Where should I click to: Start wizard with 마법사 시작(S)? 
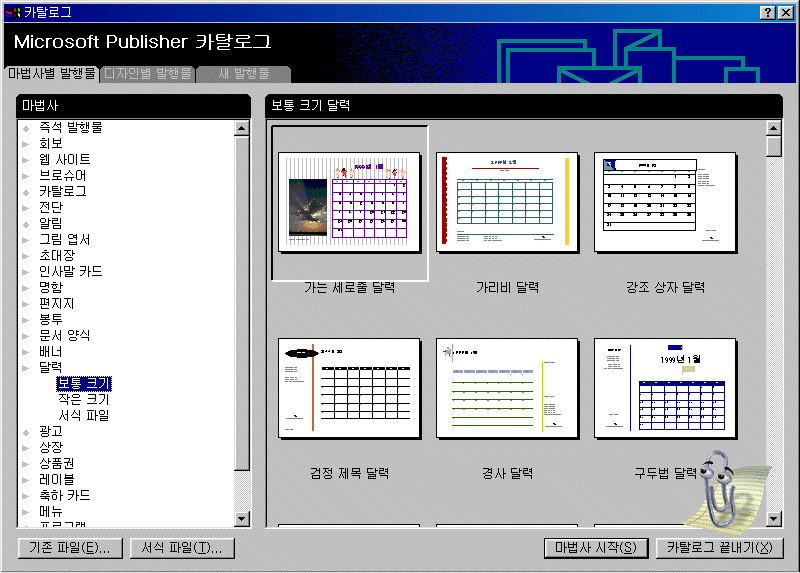[x=596, y=548]
